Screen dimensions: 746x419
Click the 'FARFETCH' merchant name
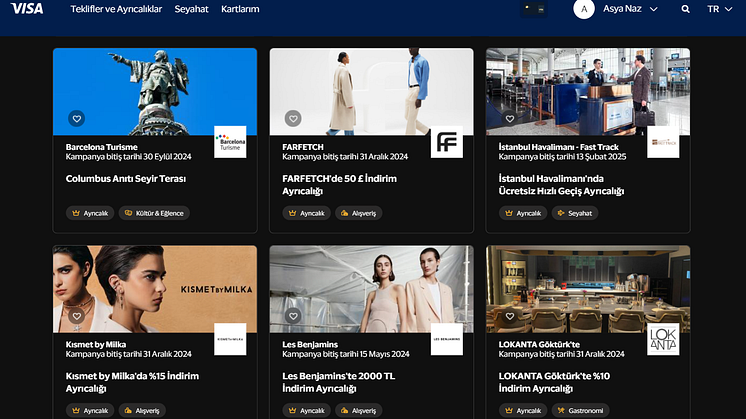pyautogui.click(x=303, y=147)
